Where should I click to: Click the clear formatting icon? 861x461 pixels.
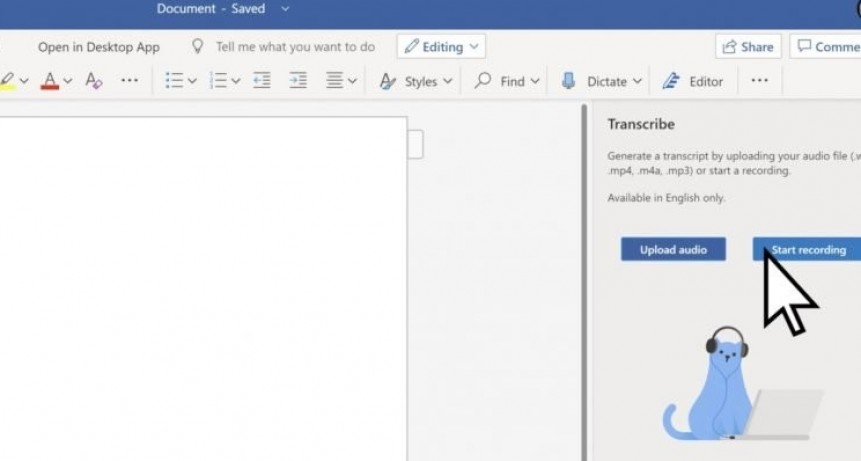(x=93, y=81)
